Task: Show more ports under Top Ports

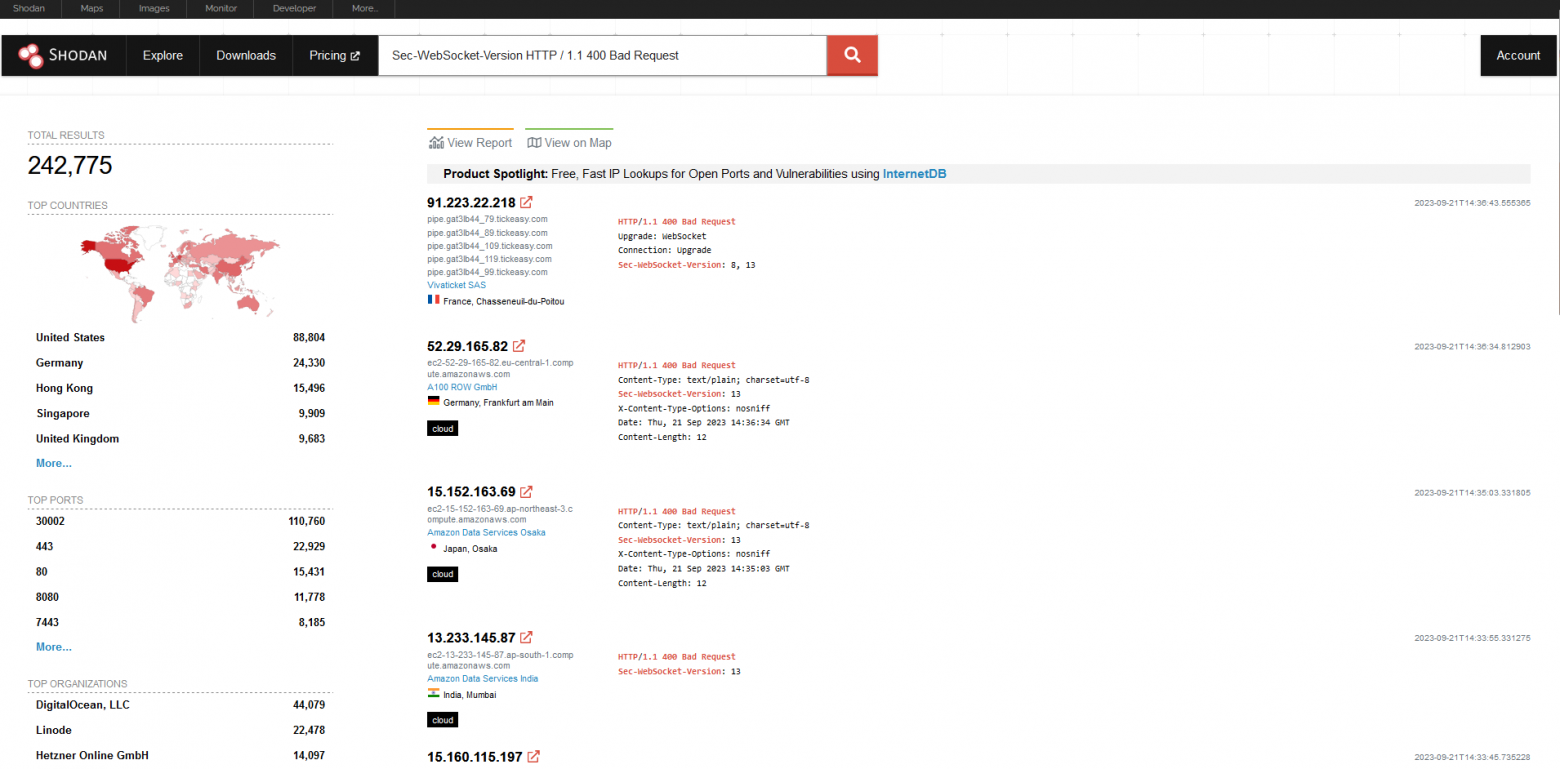Action: [x=54, y=647]
